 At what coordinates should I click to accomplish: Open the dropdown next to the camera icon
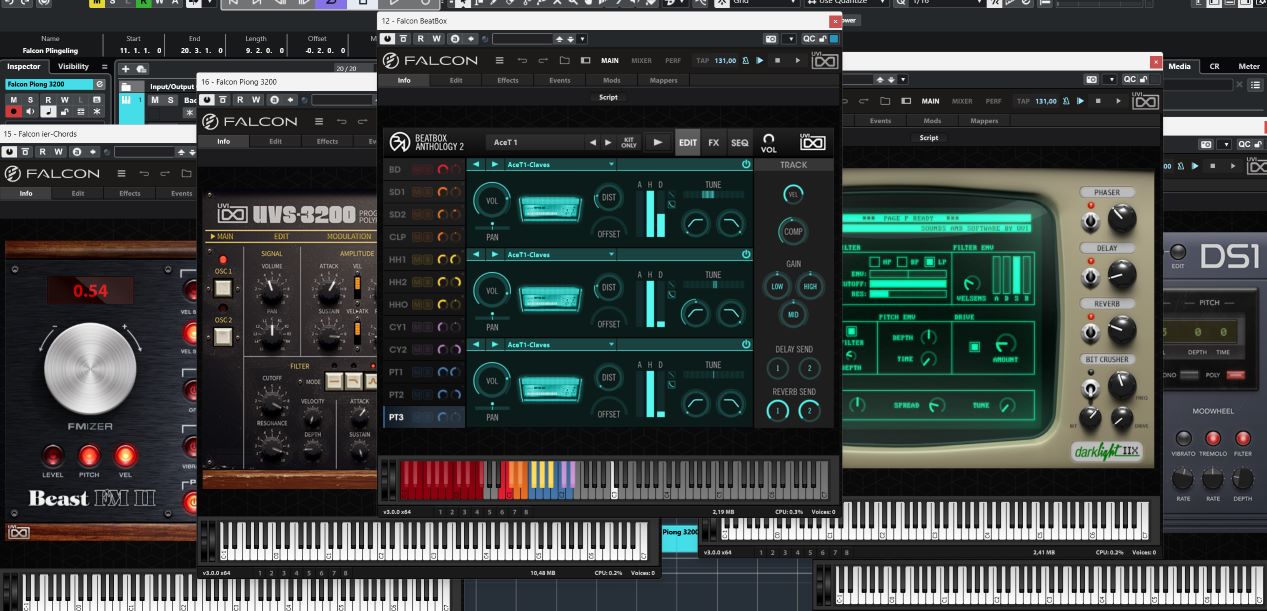tap(791, 39)
